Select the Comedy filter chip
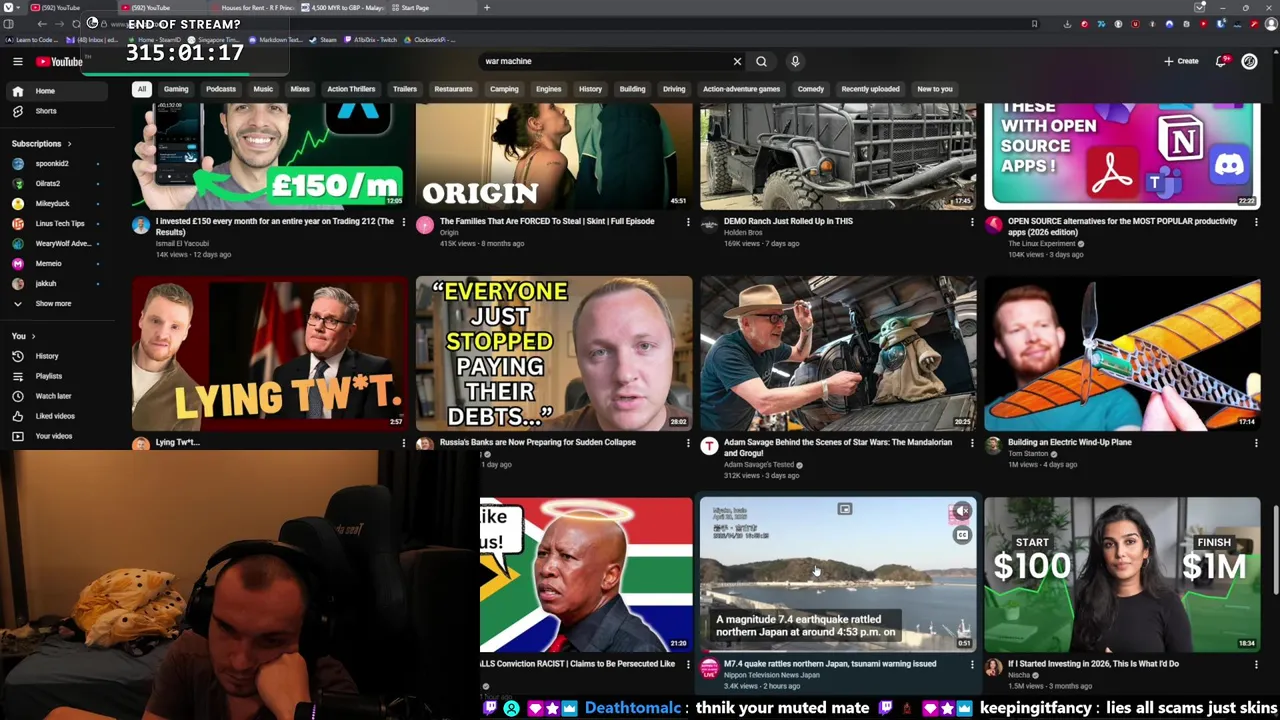Image resolution: width=1280 pixels, height=720 pixels. click(811, 89)
